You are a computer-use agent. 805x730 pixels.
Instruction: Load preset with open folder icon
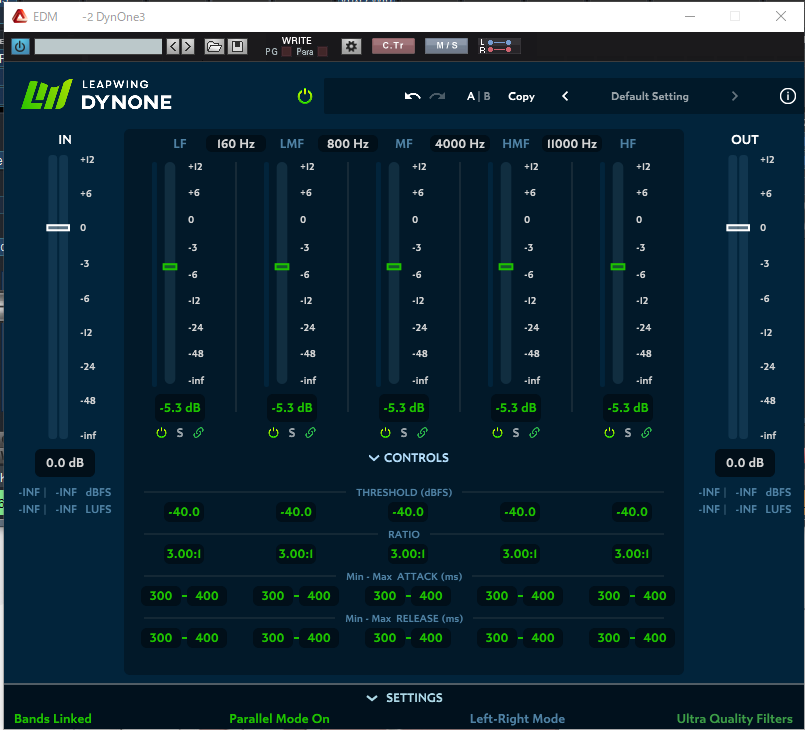click(x=214, y=47)
